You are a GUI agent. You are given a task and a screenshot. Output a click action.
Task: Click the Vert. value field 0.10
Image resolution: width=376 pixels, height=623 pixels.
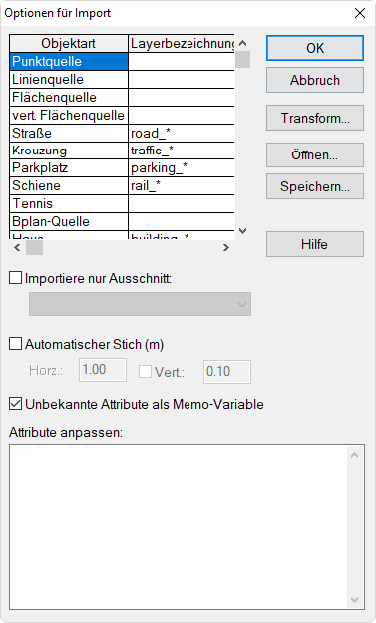click(227, 372)
